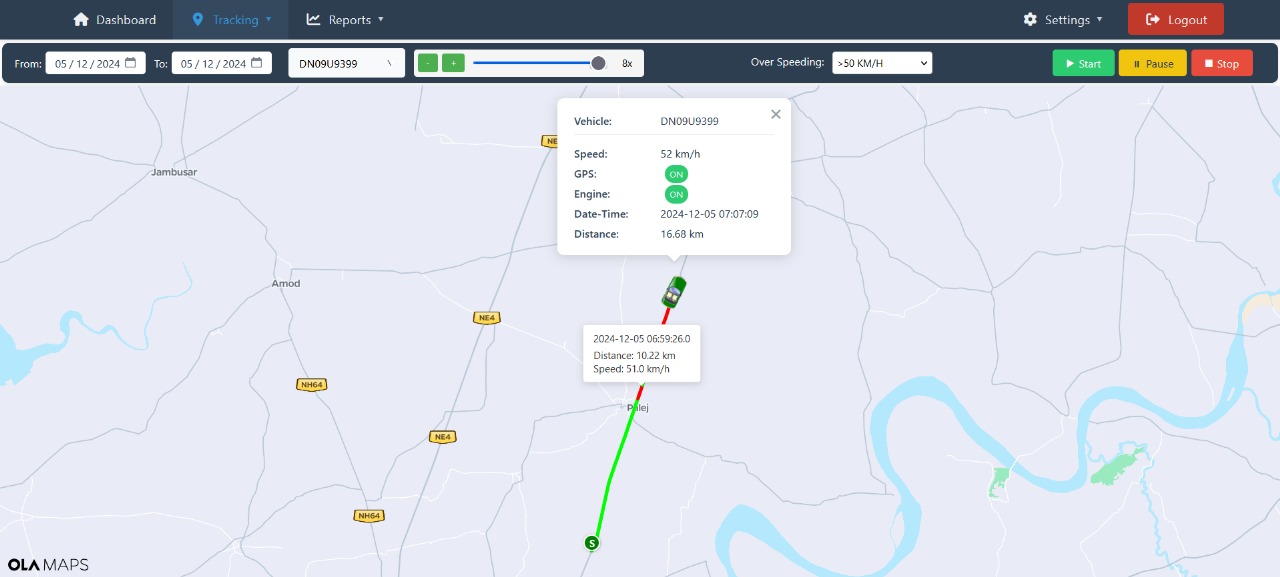Close the vehicle info popup
This screenshot has width=1280, height=577.
coord(775,114)
